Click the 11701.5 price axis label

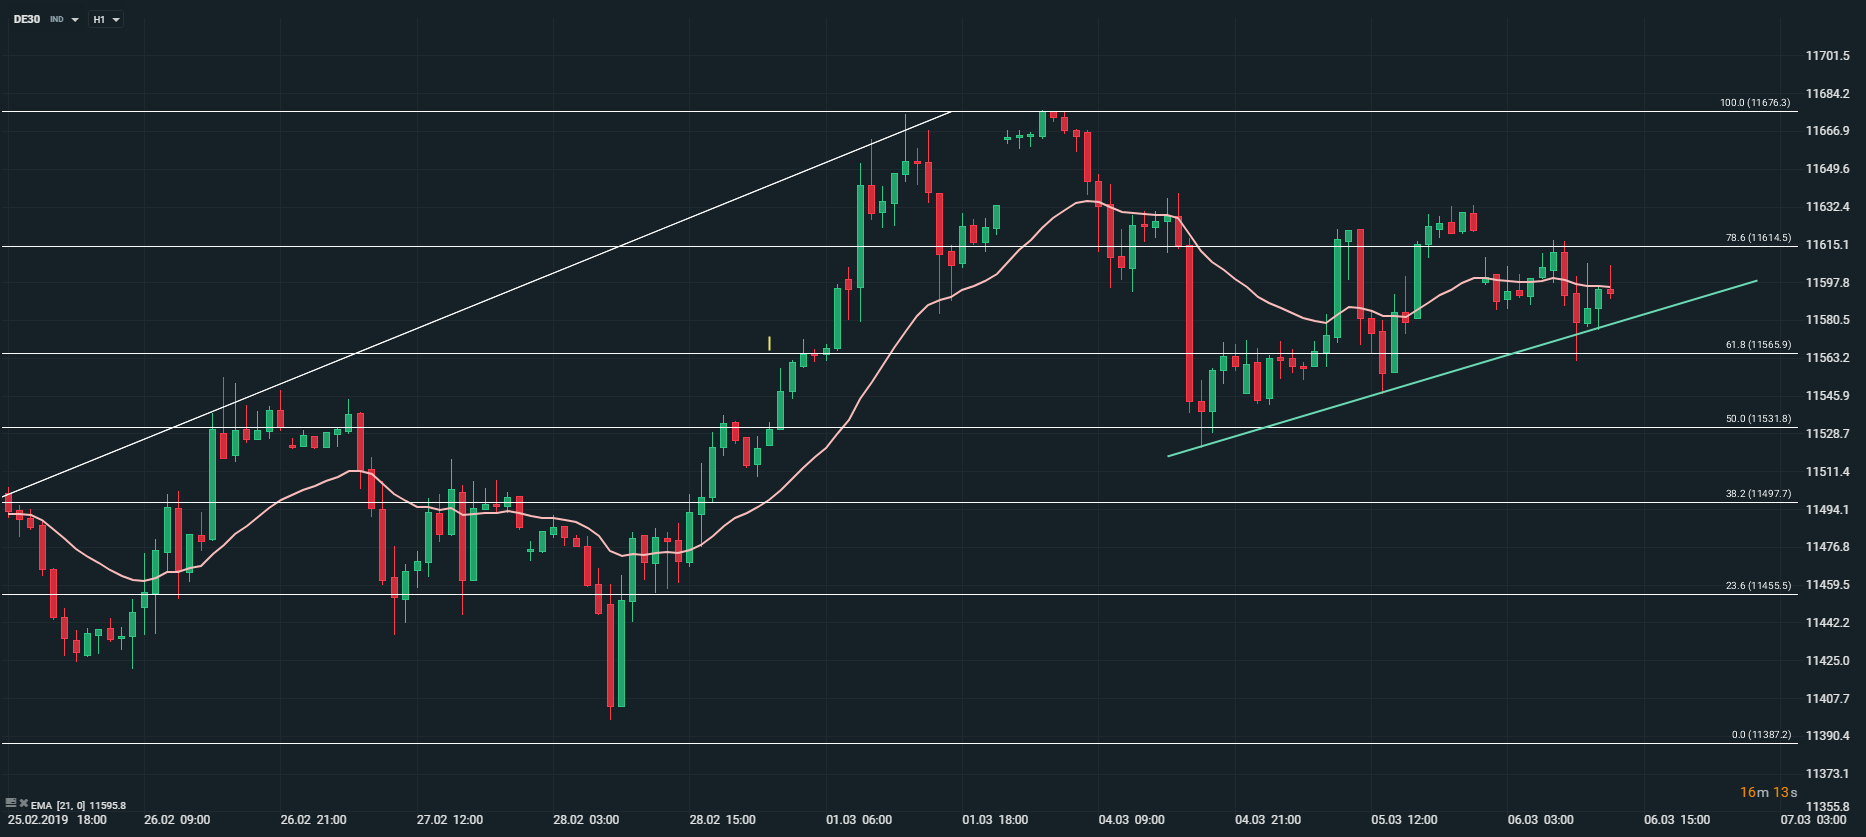(1827, 56)
